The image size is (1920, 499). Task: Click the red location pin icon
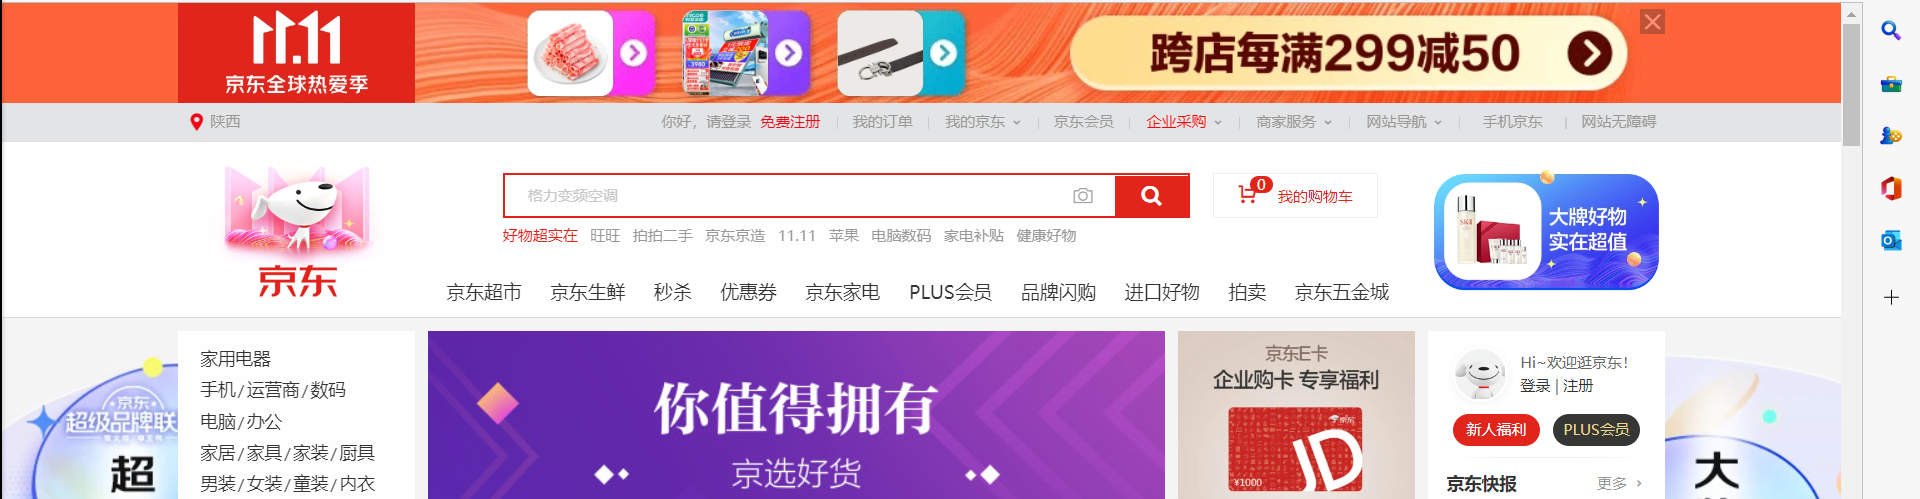click(x=196, y=122)
